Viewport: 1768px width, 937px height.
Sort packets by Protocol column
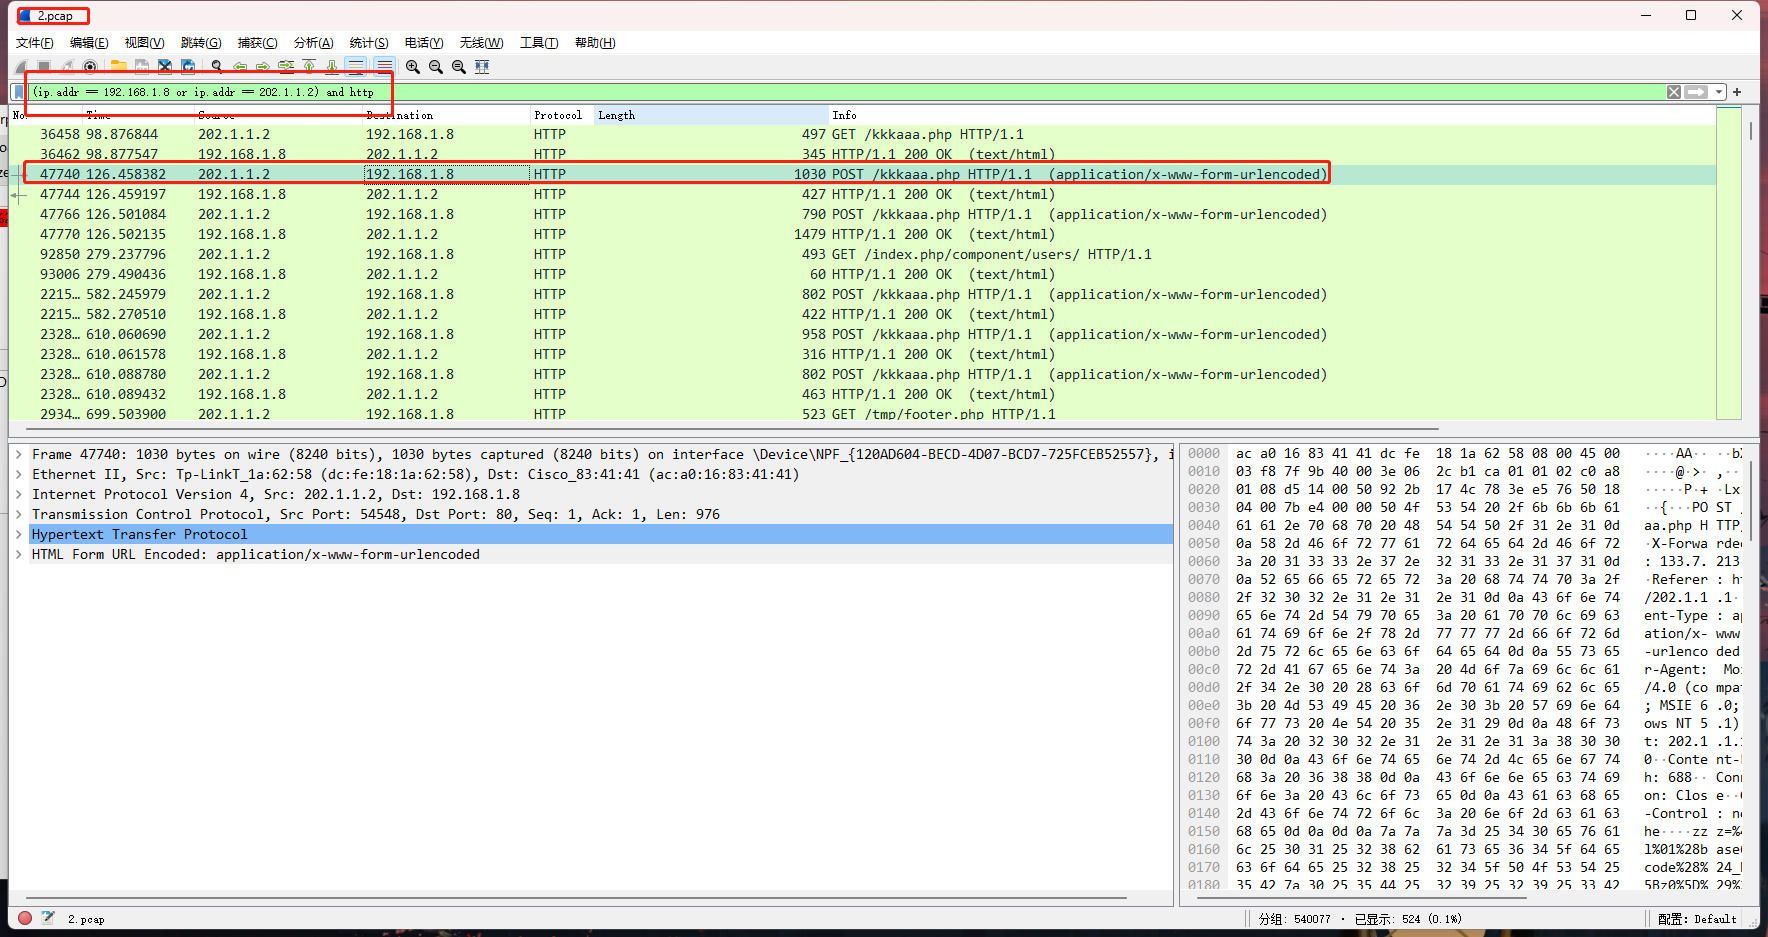pos(561,115)
